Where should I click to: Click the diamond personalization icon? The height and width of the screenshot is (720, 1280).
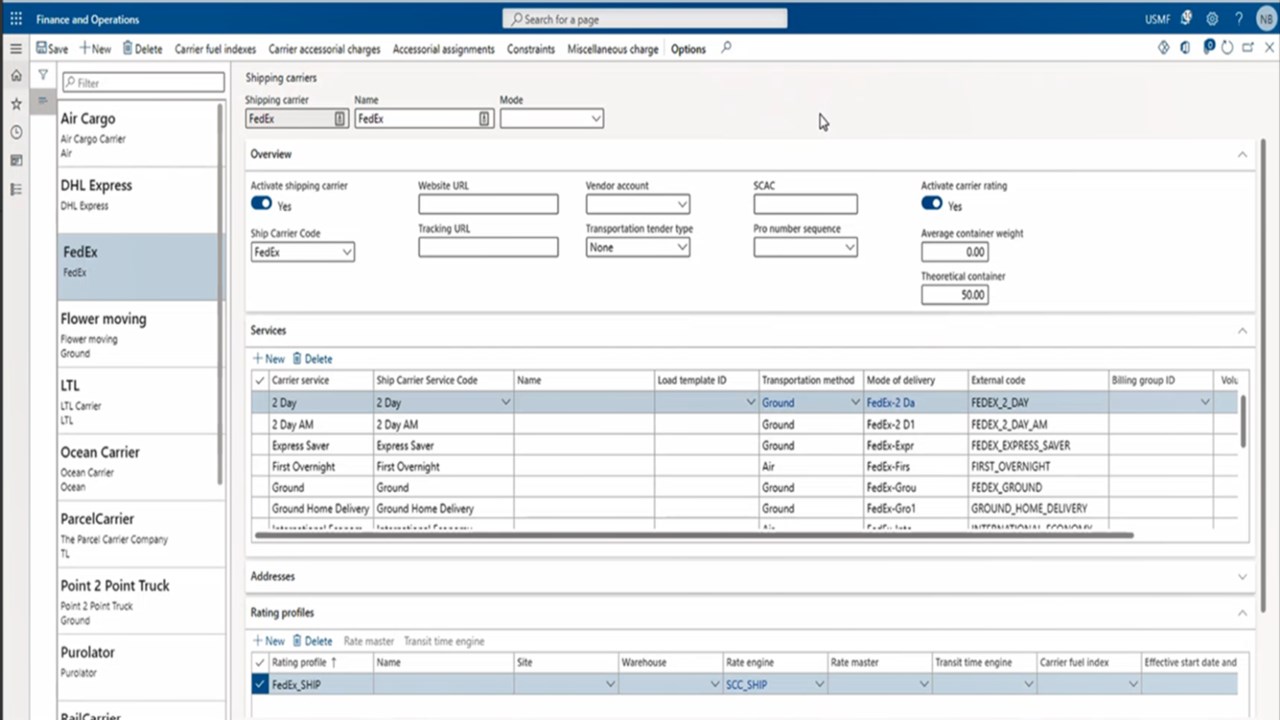pyautogui.click(x=1164, y=47)
